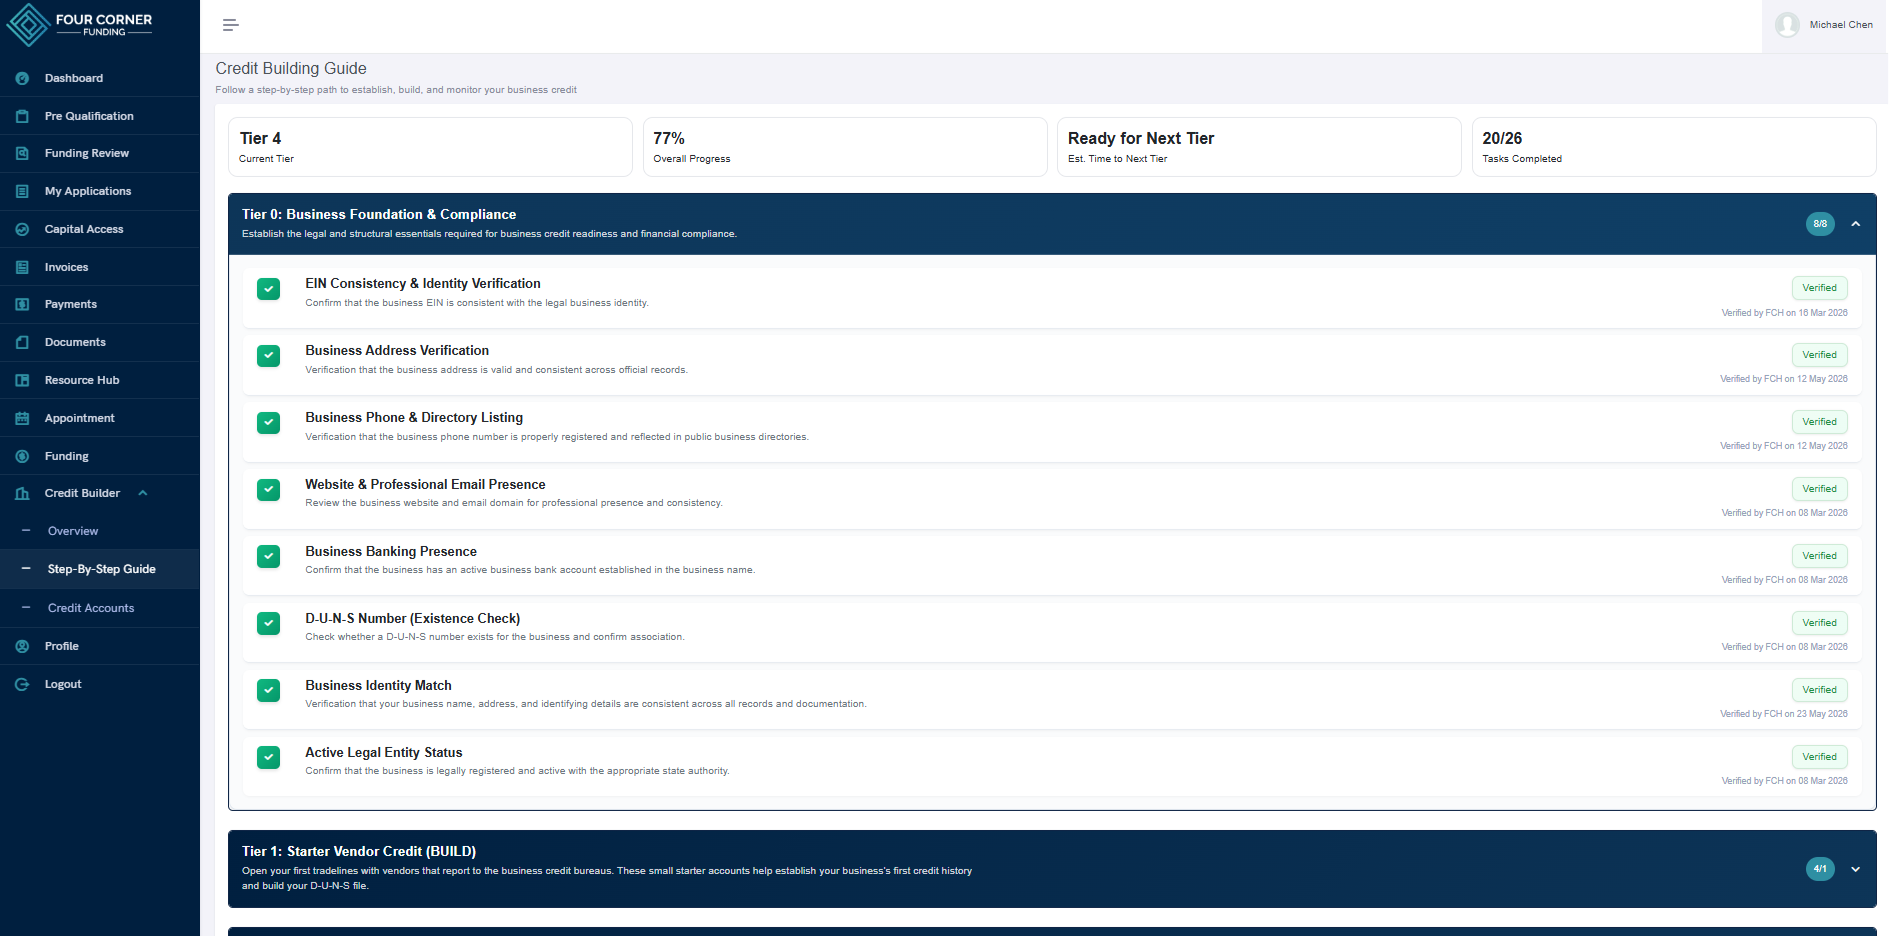The height and width of the screenshot is (936, 1889).
Task: Click the Pre Qualification clipboard icon
Action: point(22,116)
